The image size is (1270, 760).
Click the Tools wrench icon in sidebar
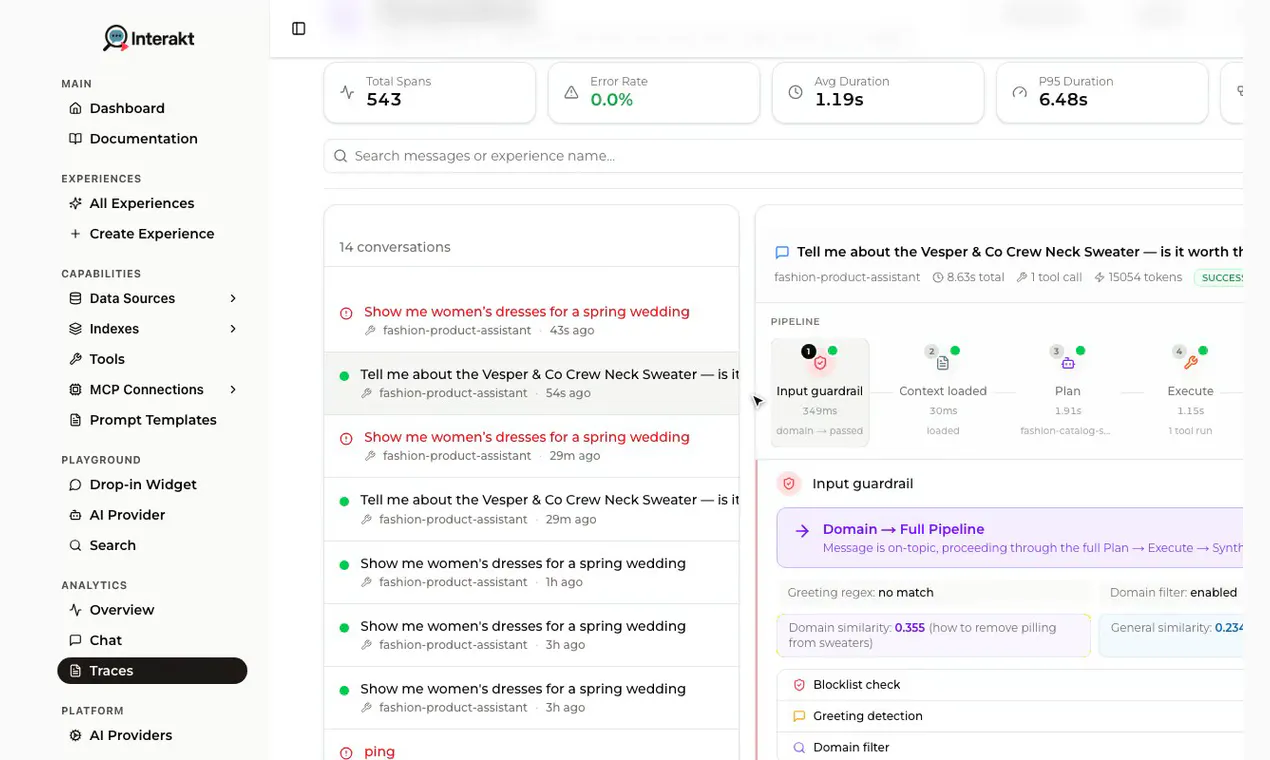[x=75, y=359]
